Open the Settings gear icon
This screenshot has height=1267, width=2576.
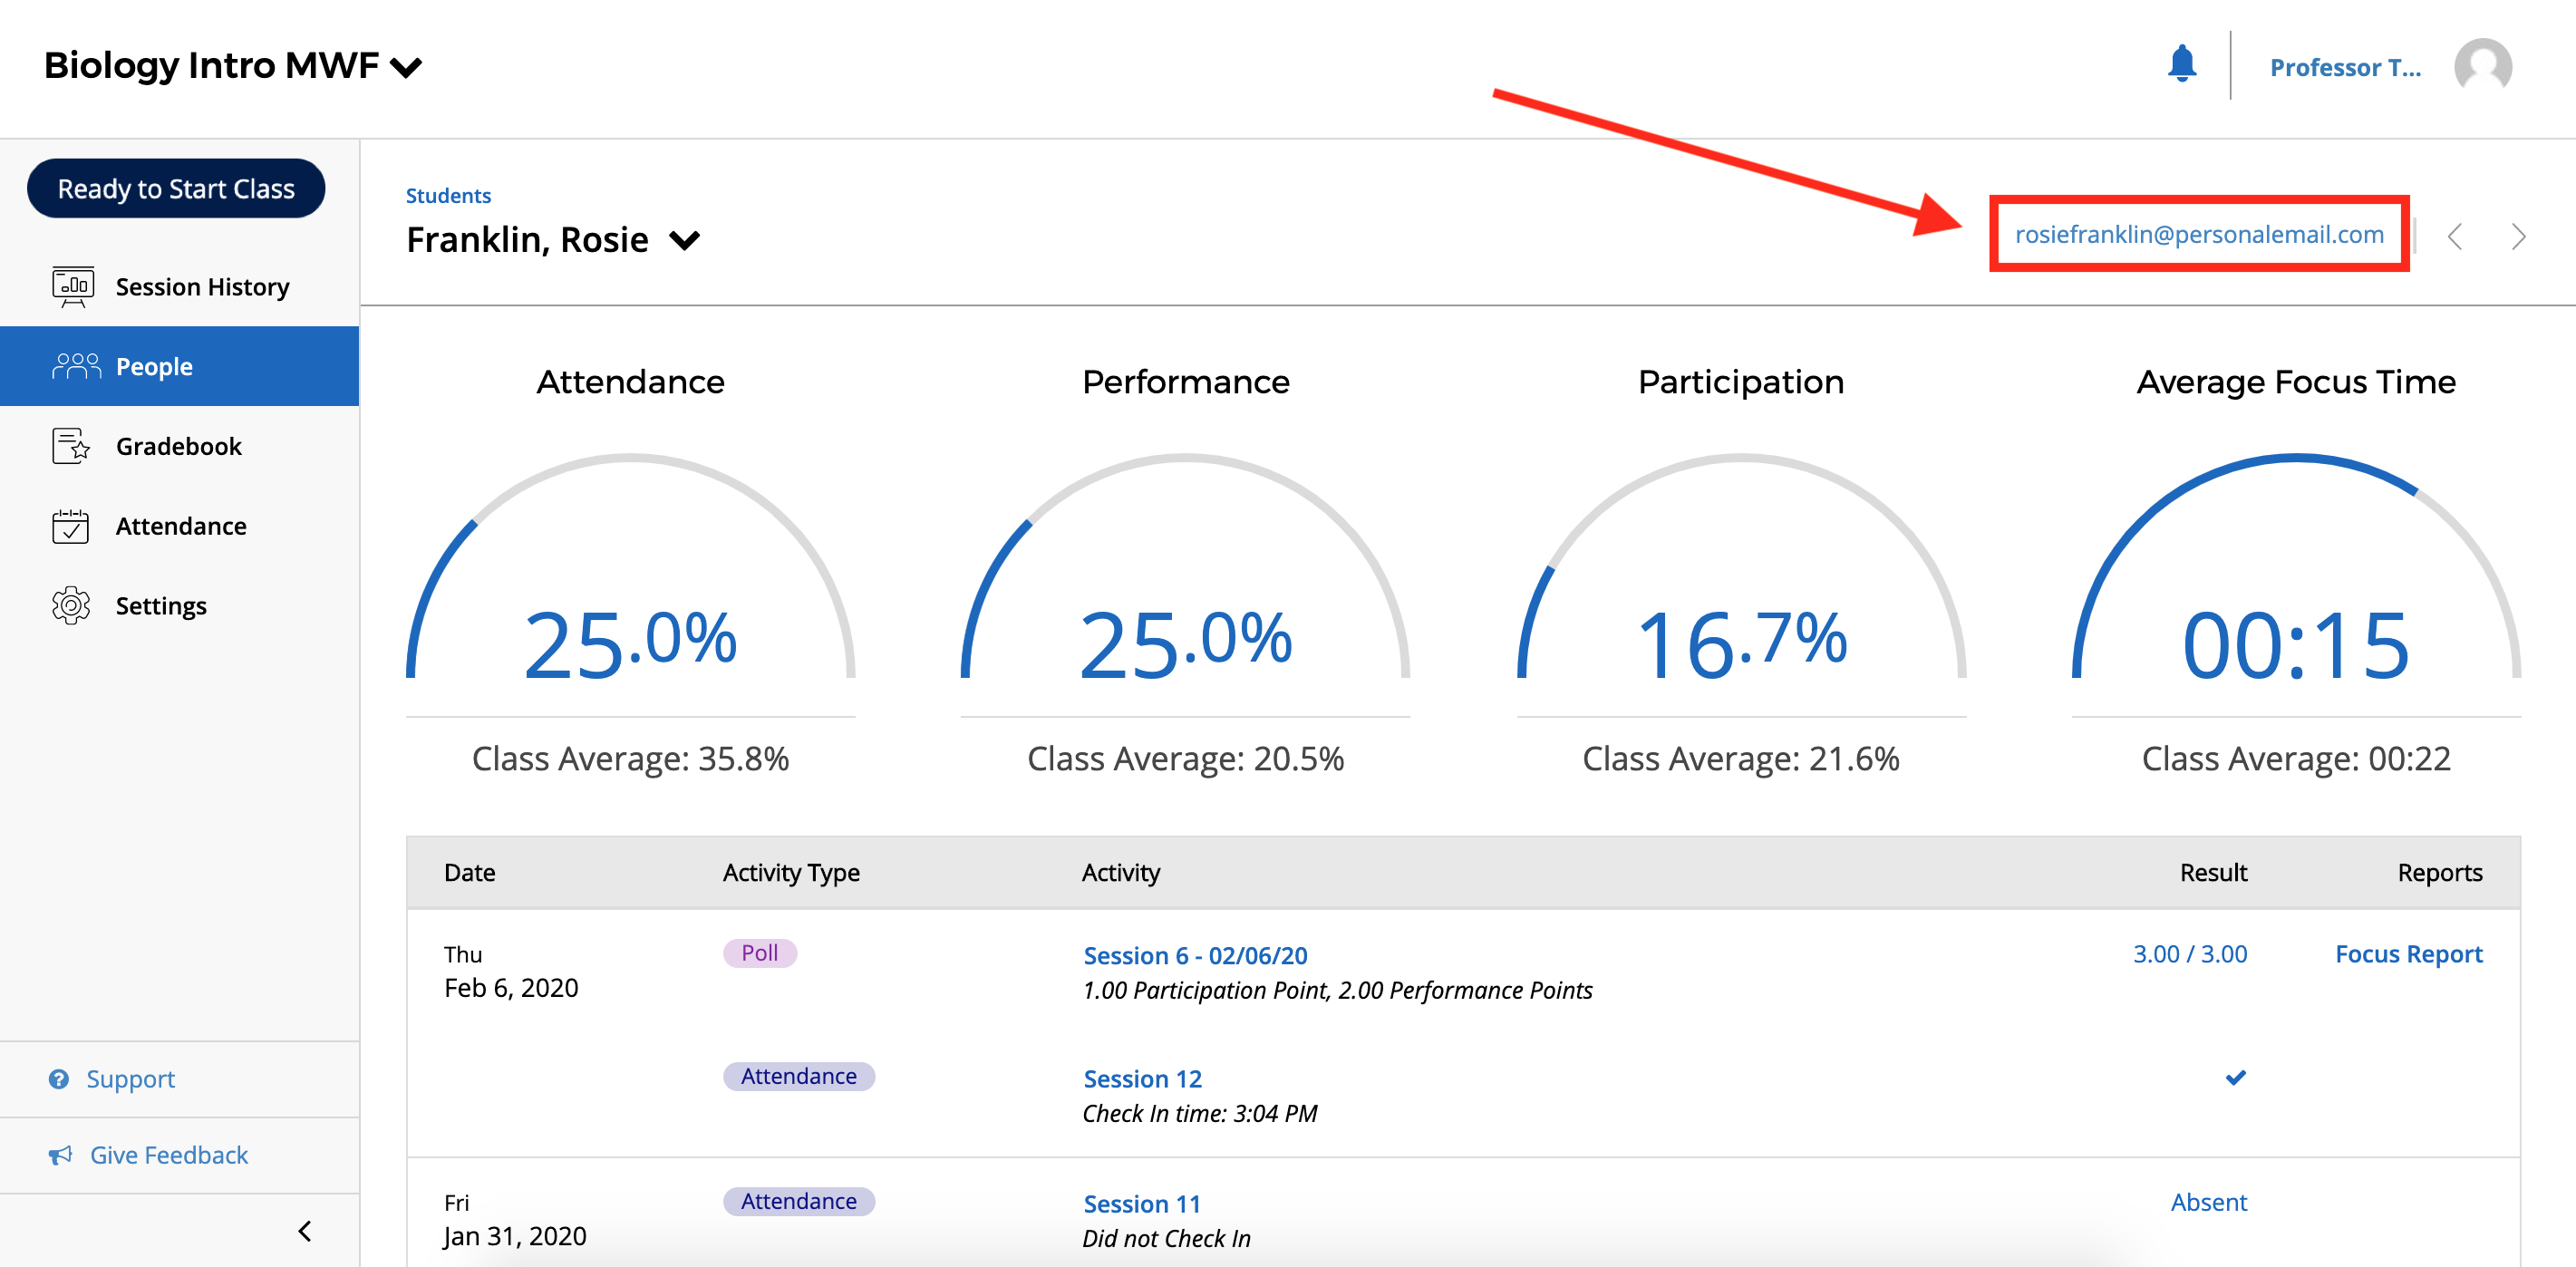(69, 605)
